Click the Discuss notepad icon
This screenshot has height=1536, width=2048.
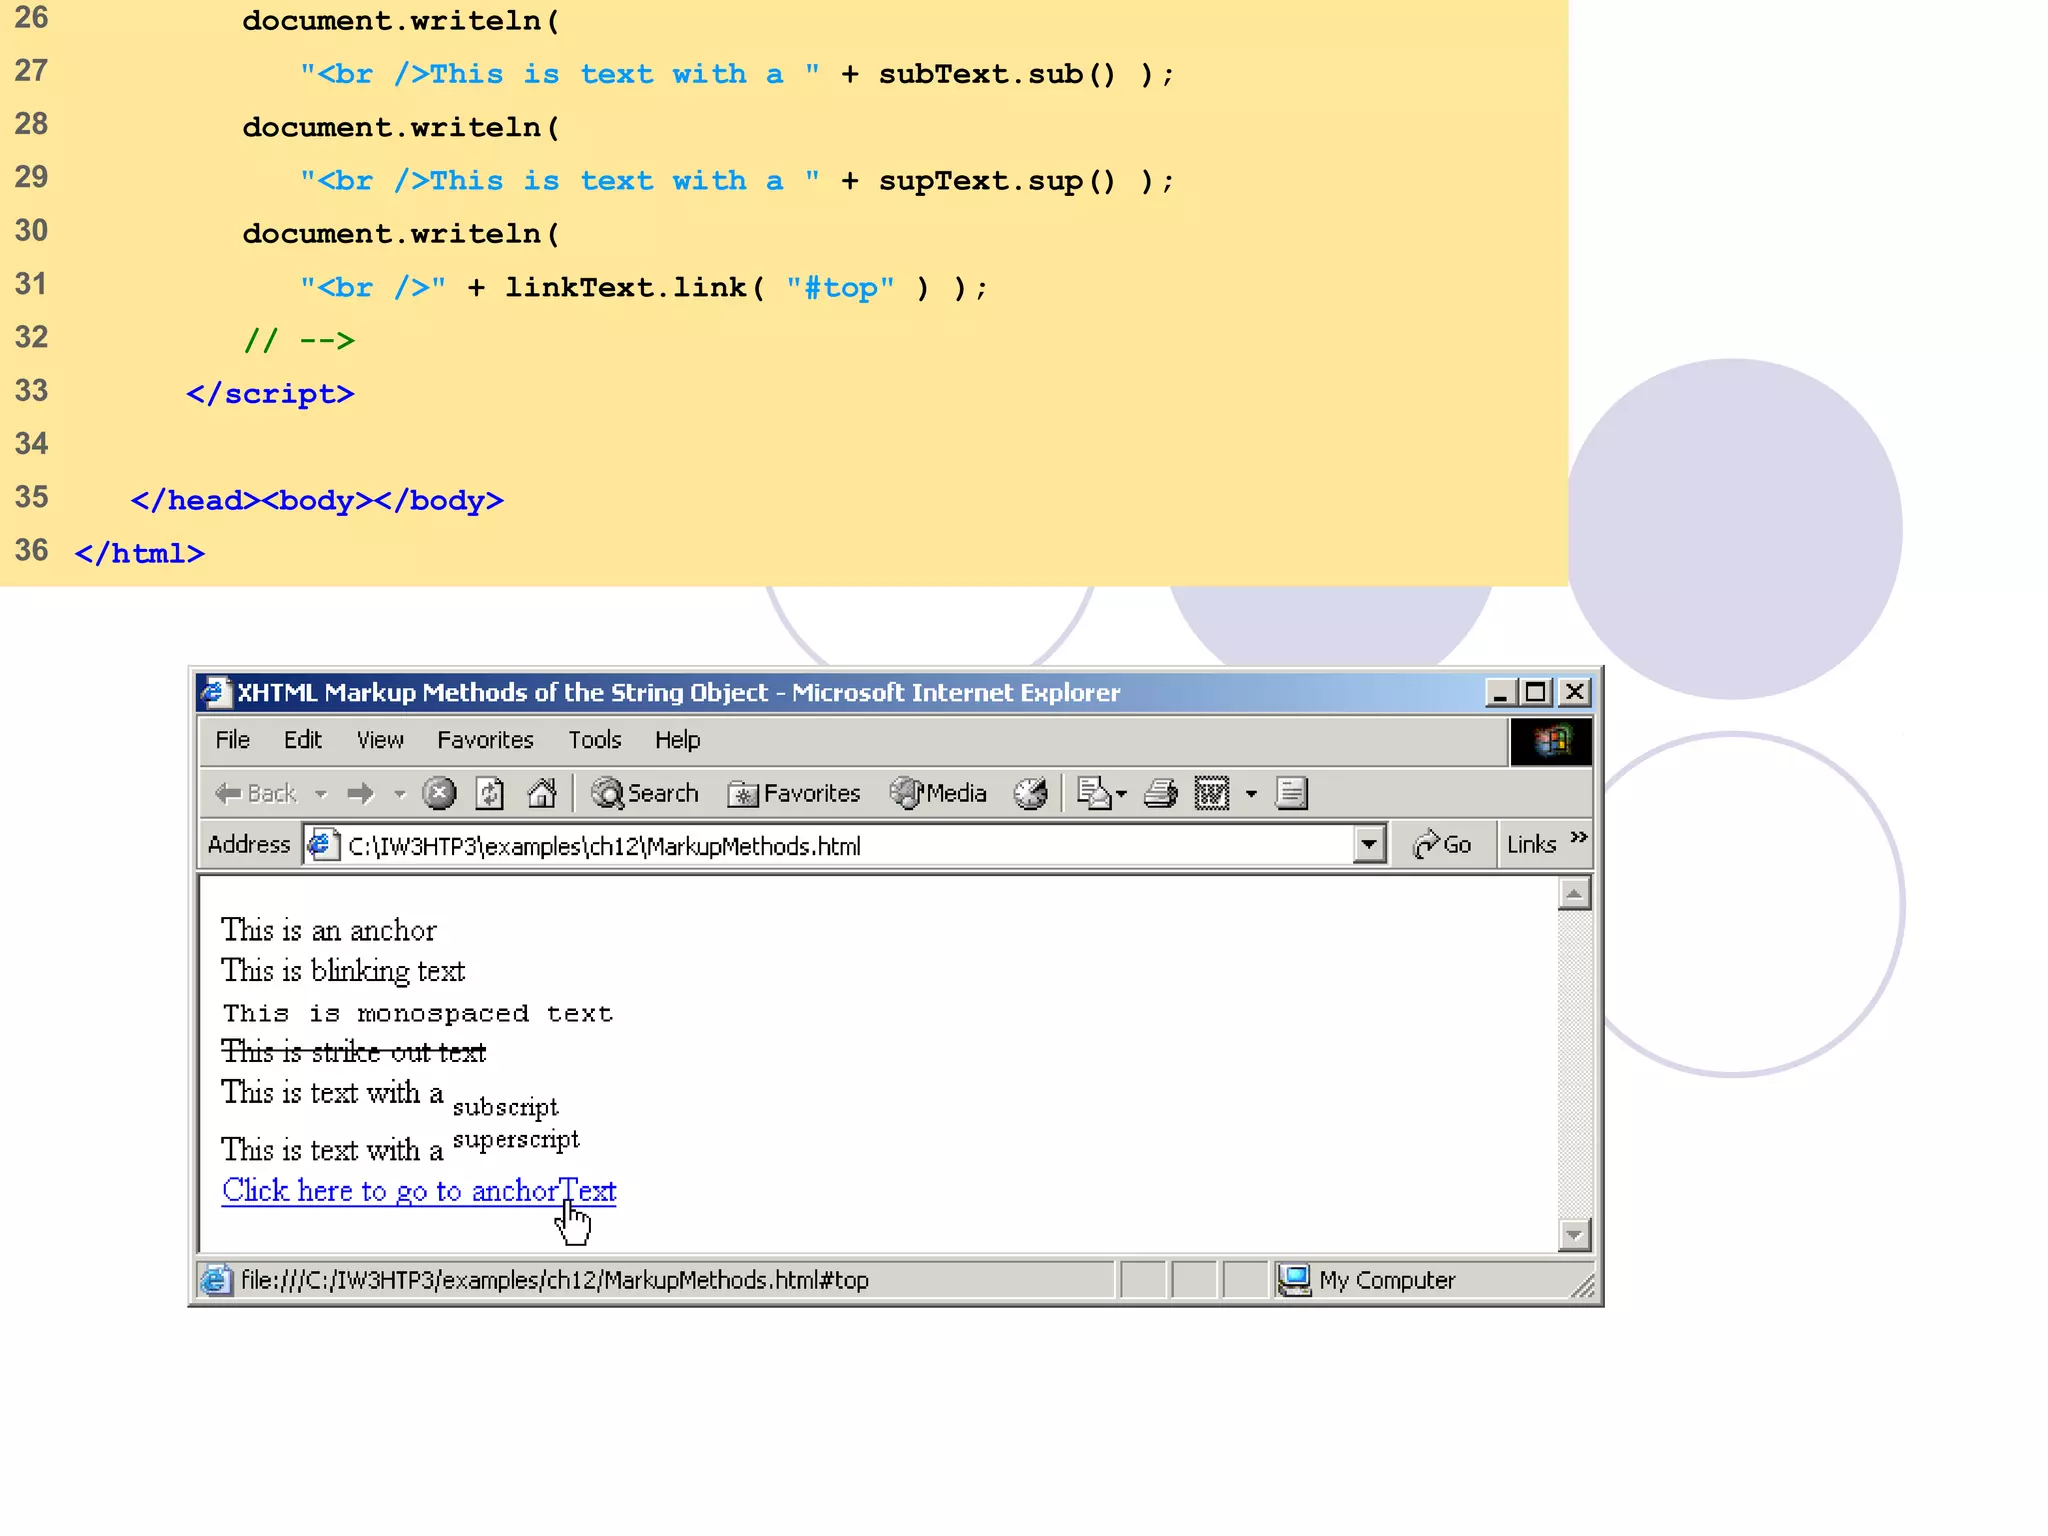click(1291, 794)
